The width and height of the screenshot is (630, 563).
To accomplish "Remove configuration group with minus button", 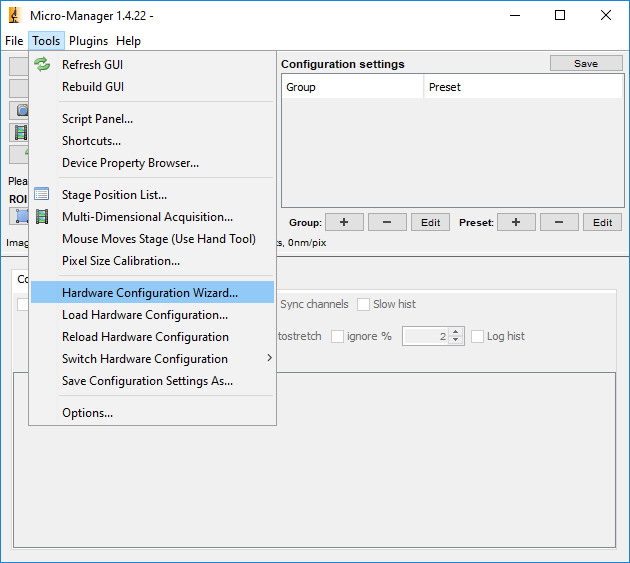I will (387, 222).
